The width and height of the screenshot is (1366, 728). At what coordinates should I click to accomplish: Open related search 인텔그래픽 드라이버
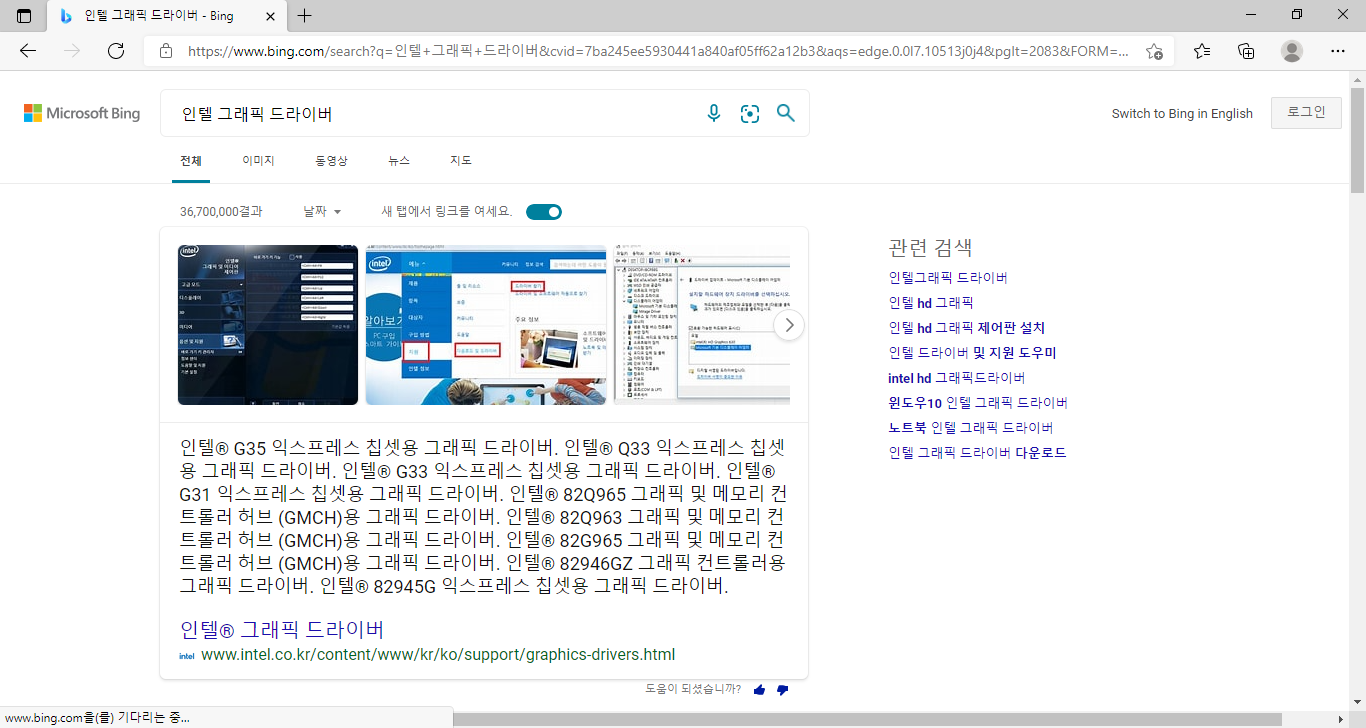[948, 278]
